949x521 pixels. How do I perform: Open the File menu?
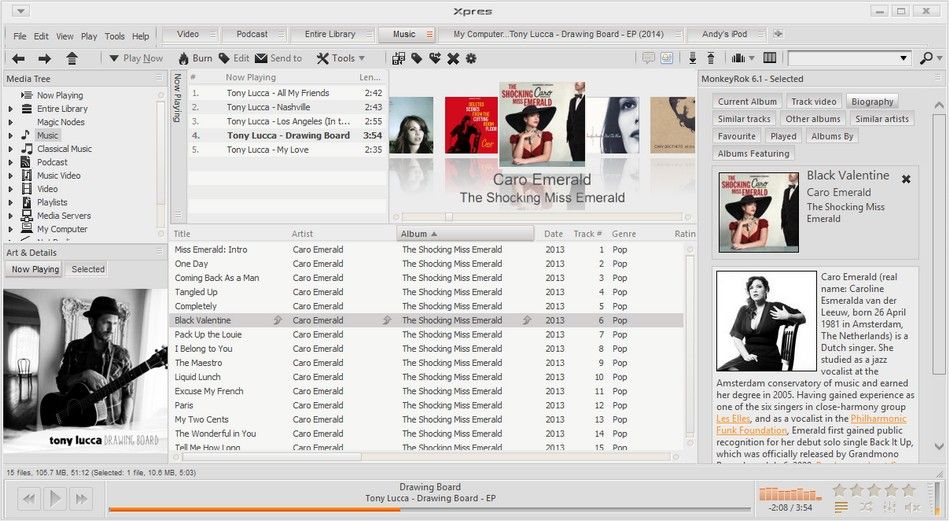click(x=20, y=36)
